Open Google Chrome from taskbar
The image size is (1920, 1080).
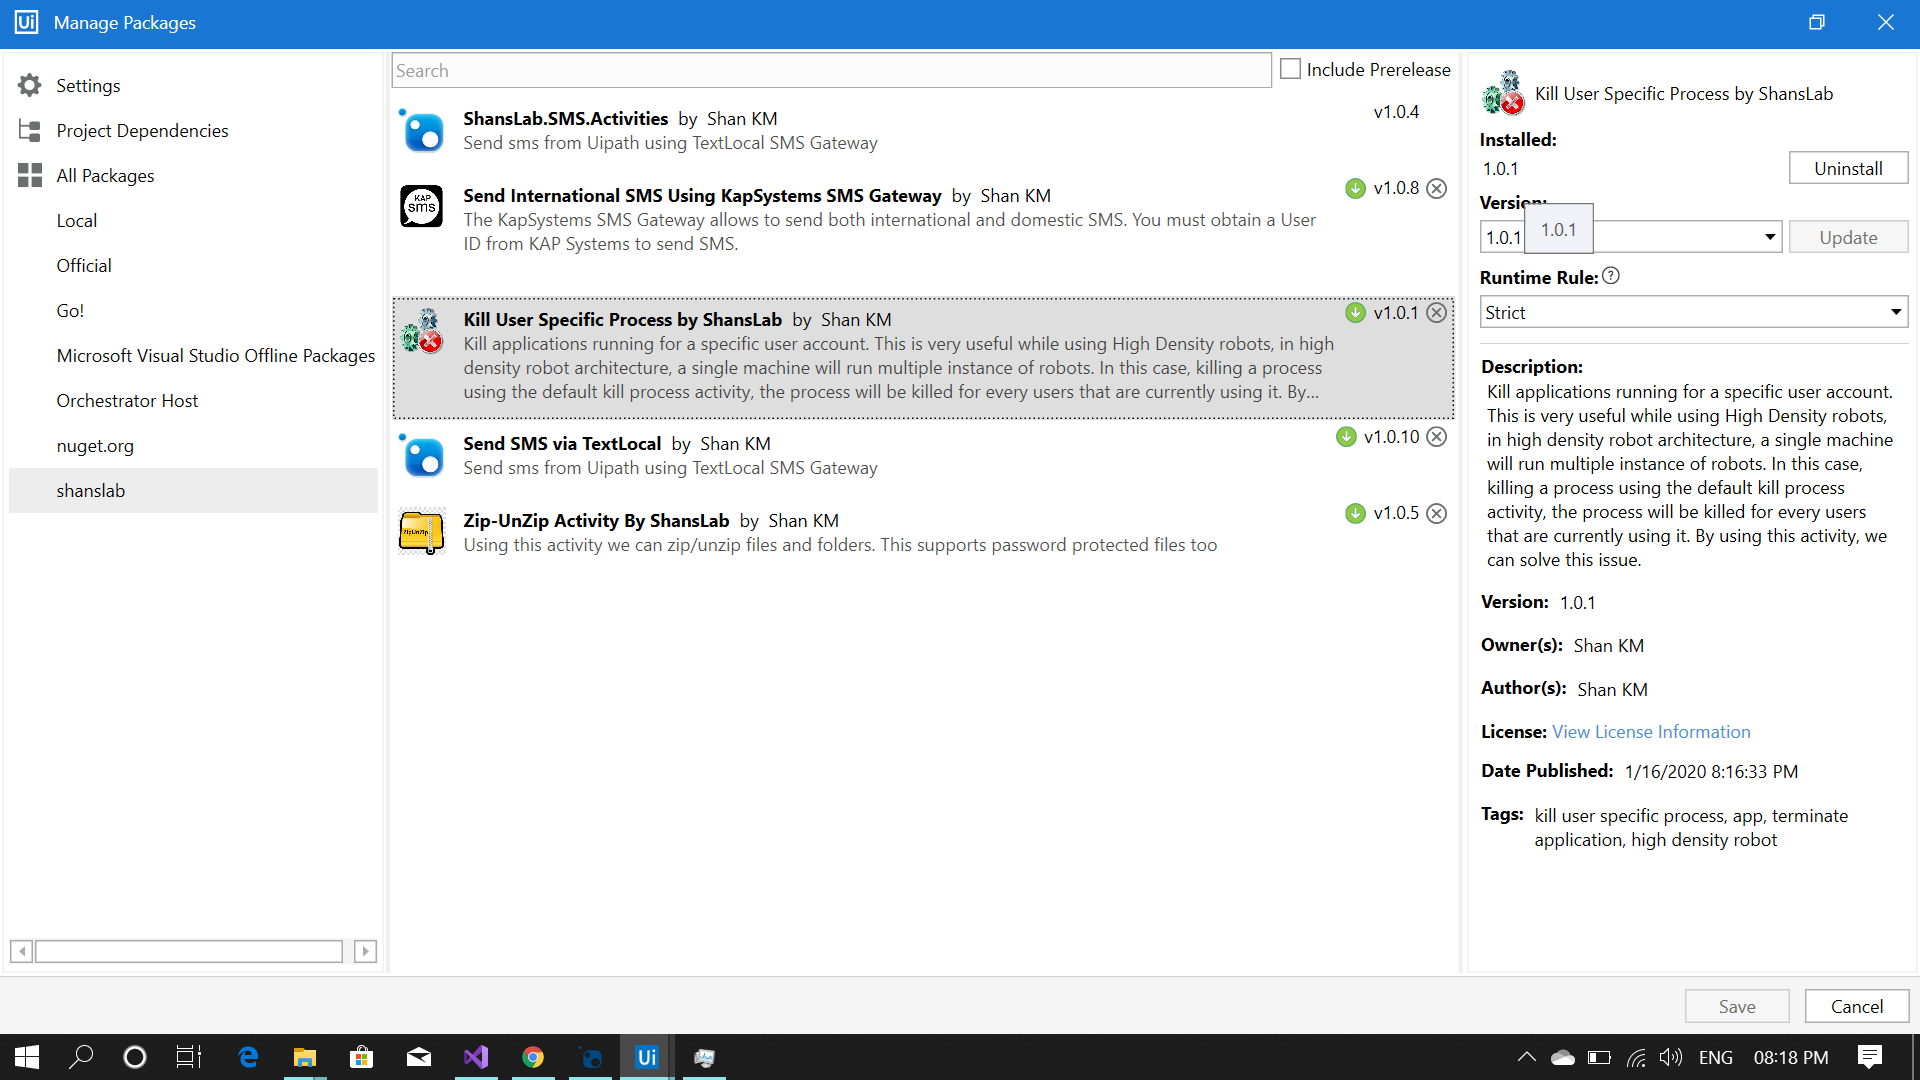pos(533,1057)
